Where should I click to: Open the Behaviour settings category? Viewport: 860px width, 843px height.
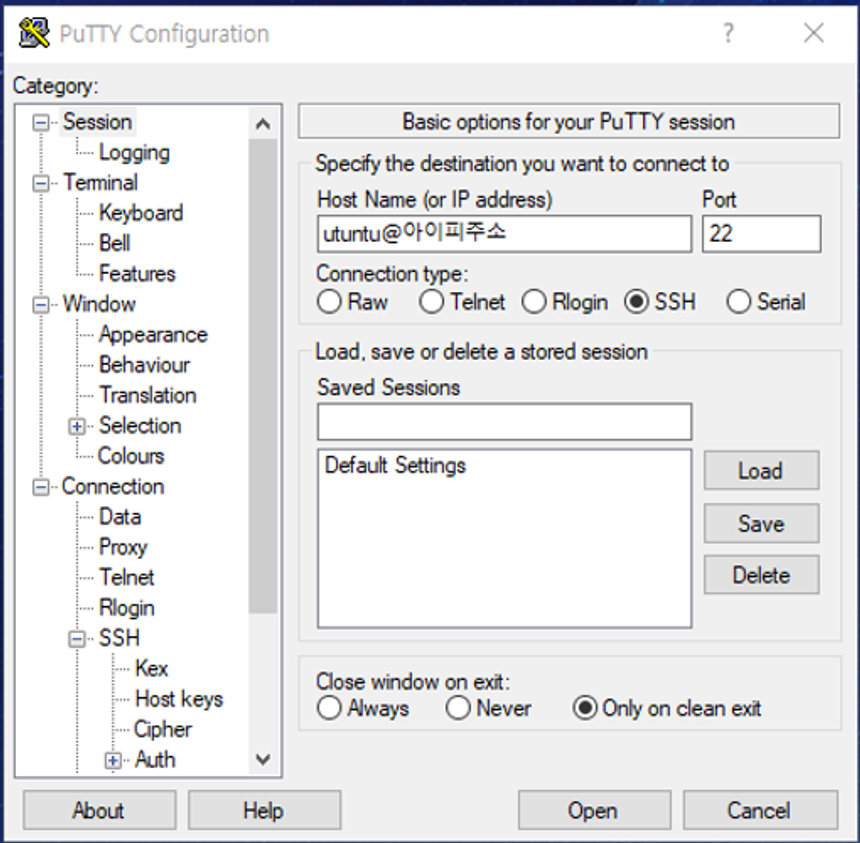(145, 365)
